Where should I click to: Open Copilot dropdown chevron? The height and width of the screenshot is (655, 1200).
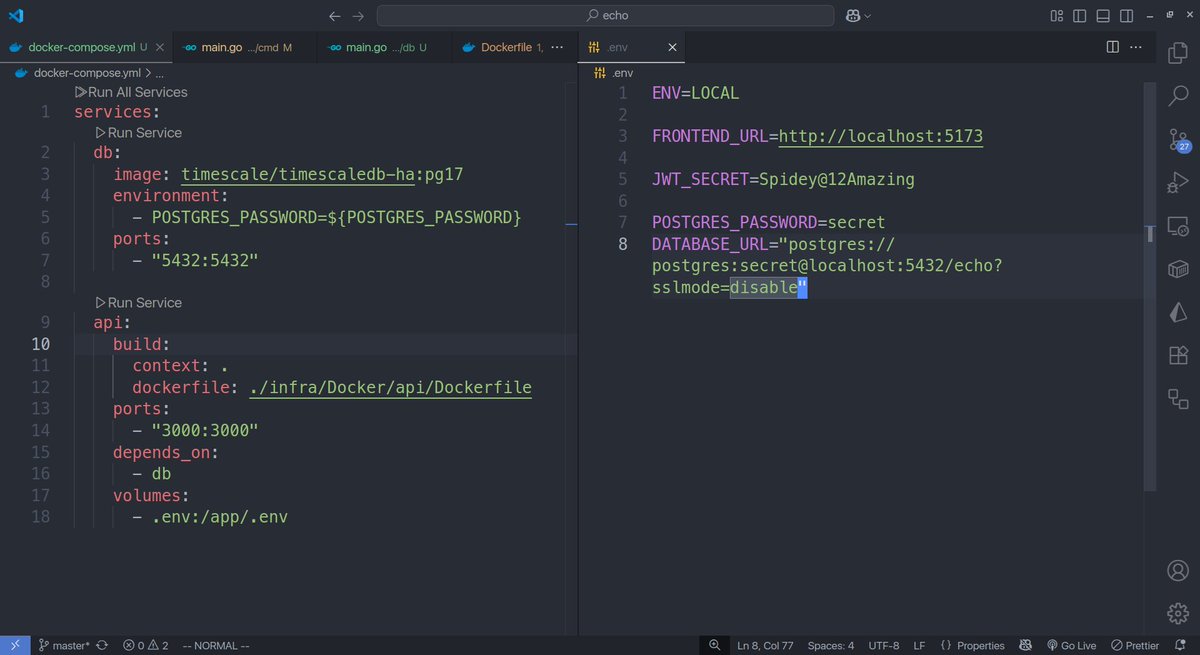pos(868,16)
